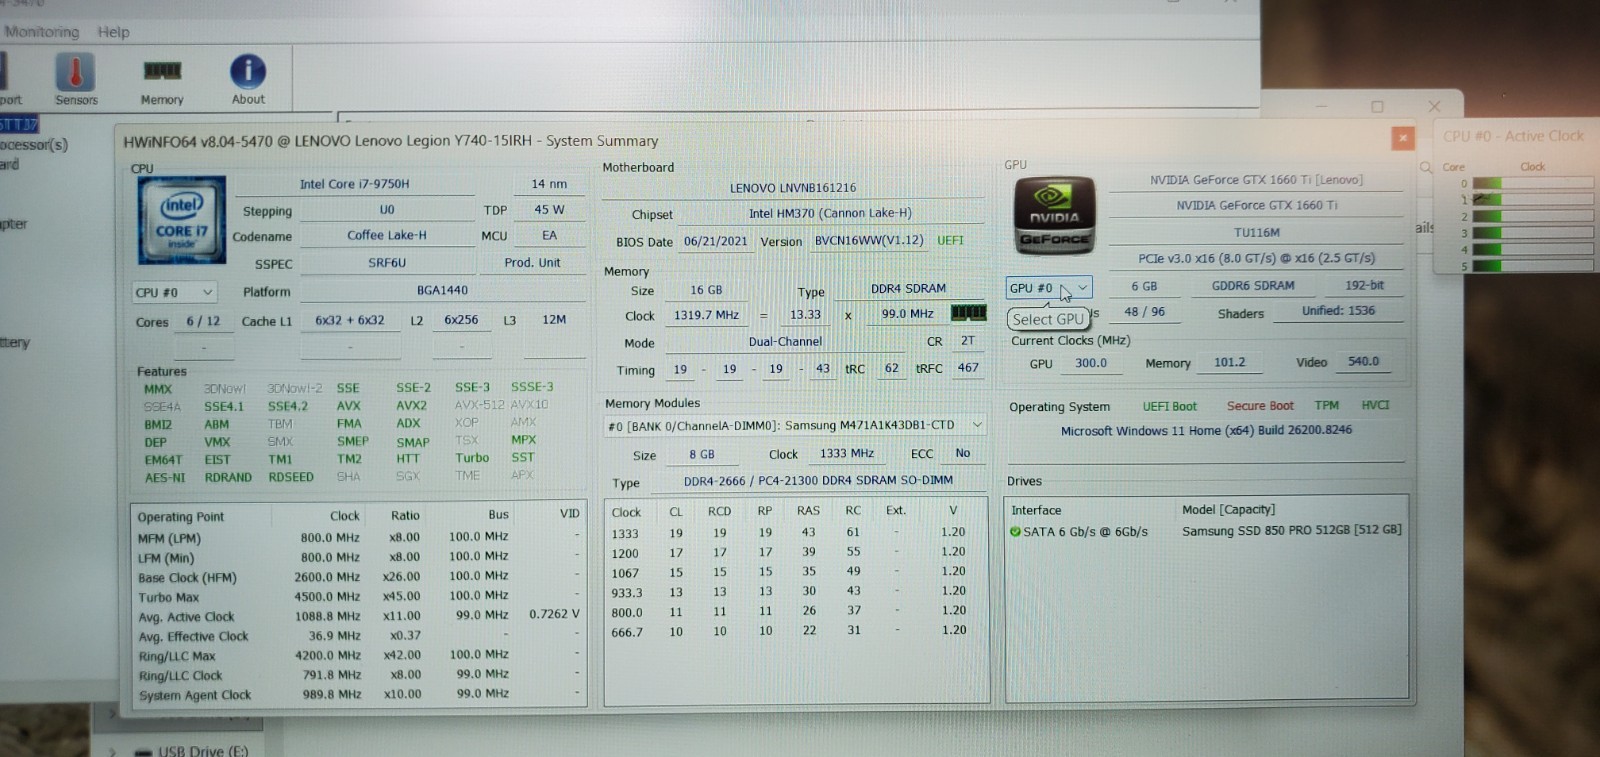The height and width of the screenshot is (757, 1600).
Task: Click the Core 0 clock bar
Action: (x=1532, y=183)
